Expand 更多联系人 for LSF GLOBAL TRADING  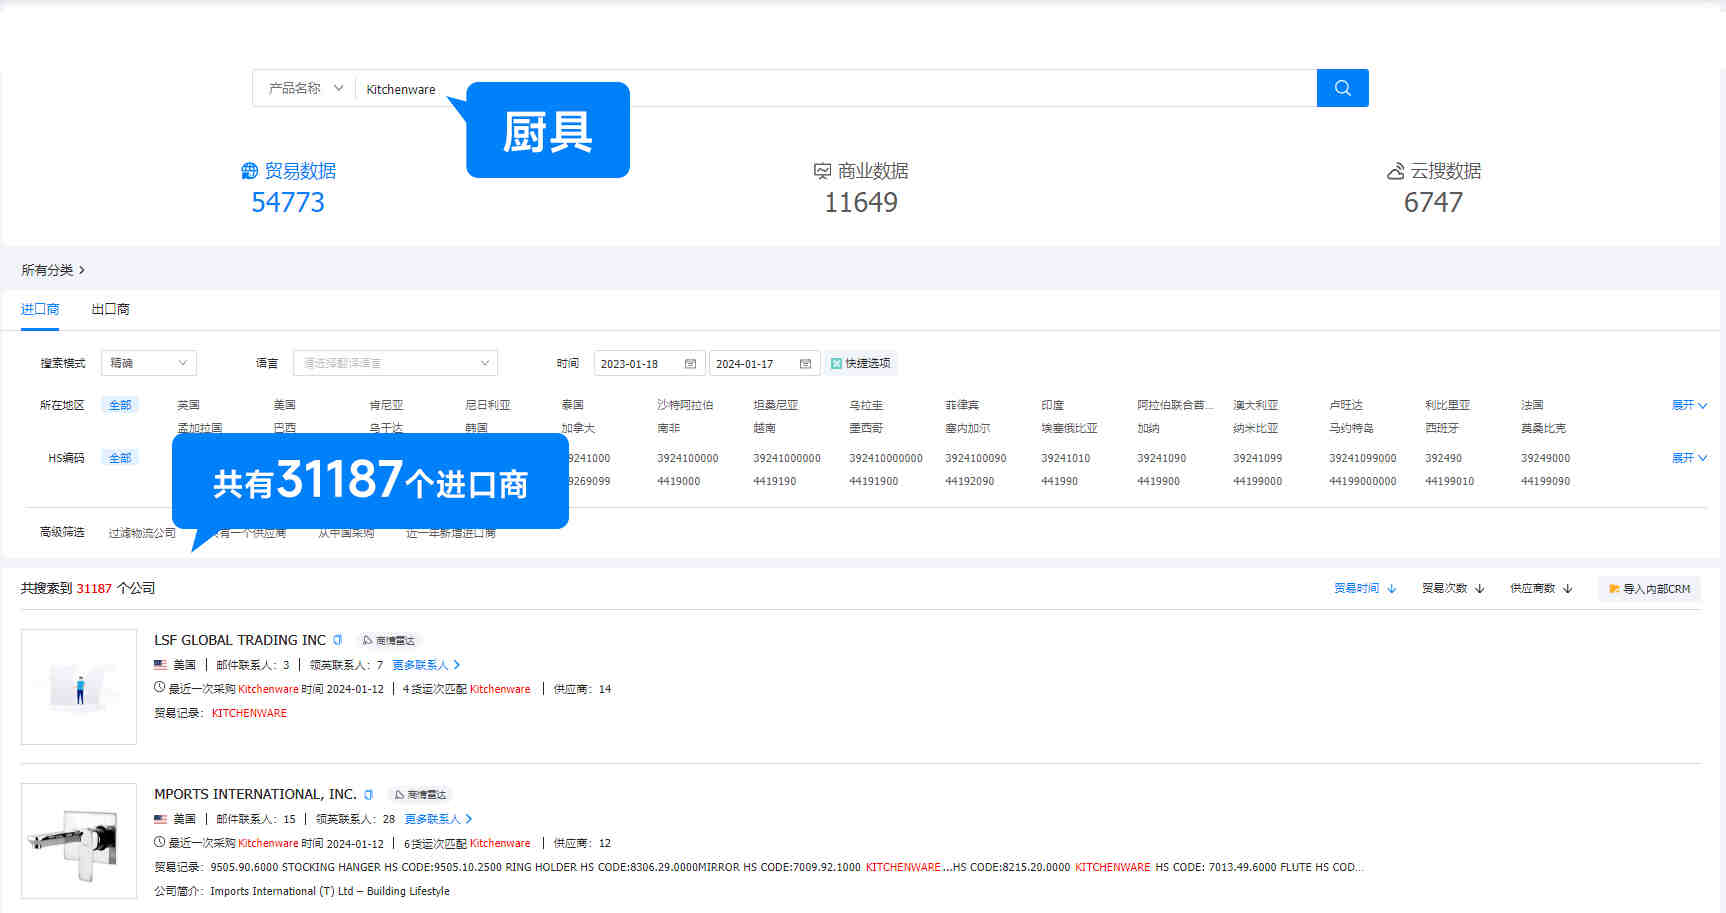pyautogui.click(x=426, y=665)
